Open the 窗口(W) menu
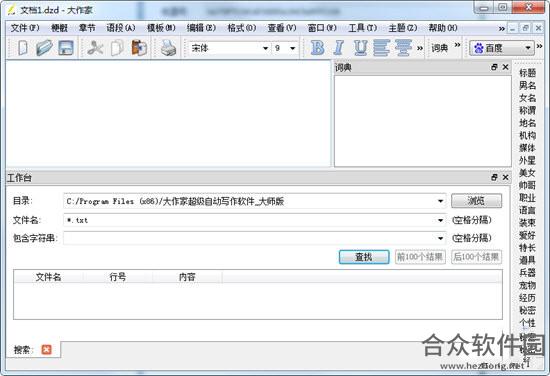This screenshot has height=376, width=550. click(322, 28)
